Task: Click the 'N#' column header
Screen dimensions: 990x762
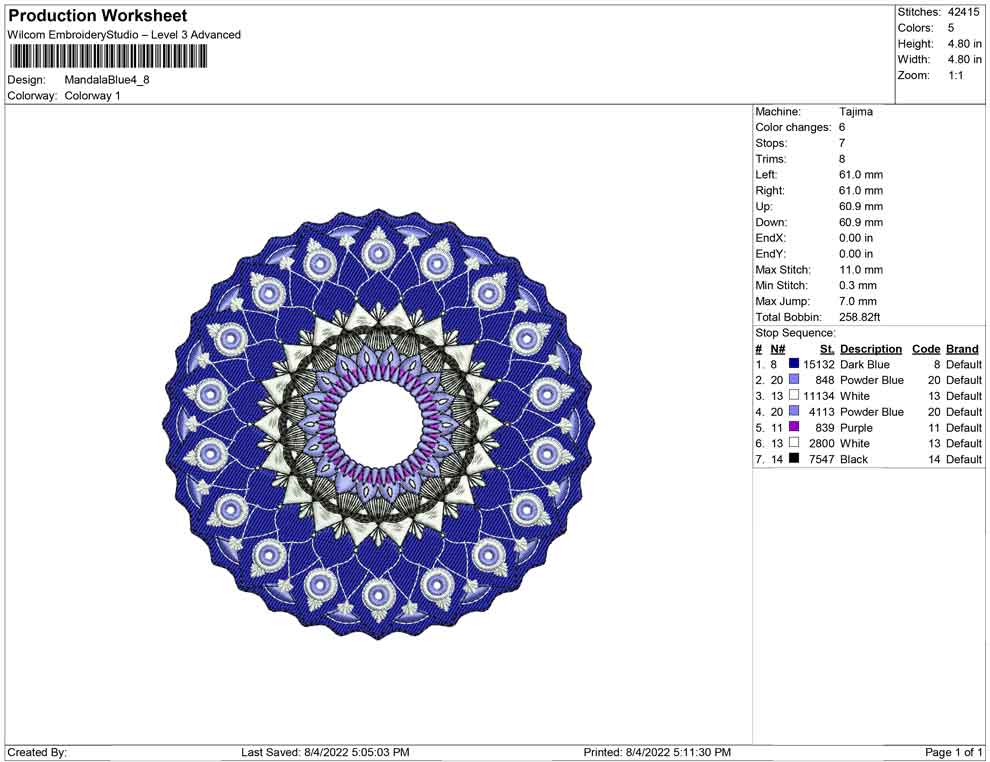Action: 778,348
